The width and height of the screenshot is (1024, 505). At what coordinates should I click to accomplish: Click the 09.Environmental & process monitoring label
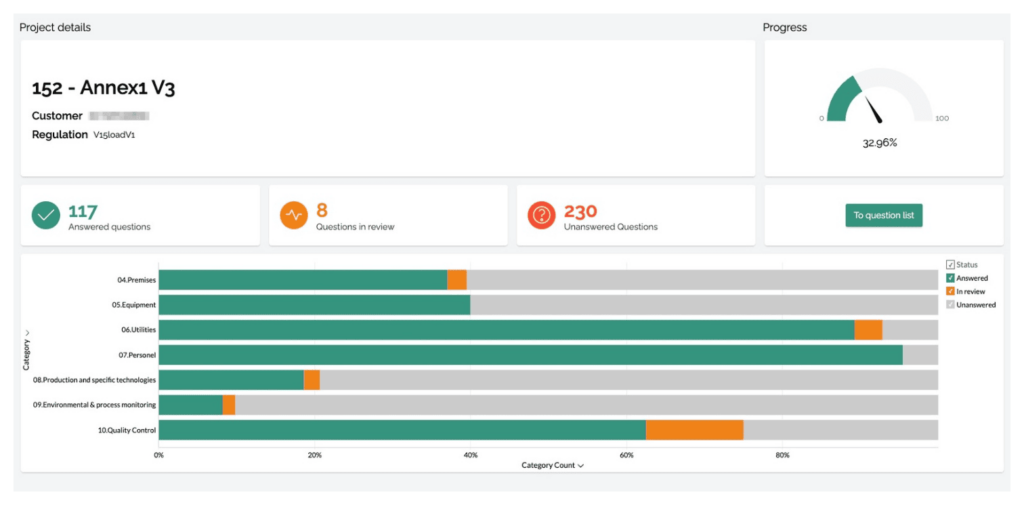coord(95,404)
